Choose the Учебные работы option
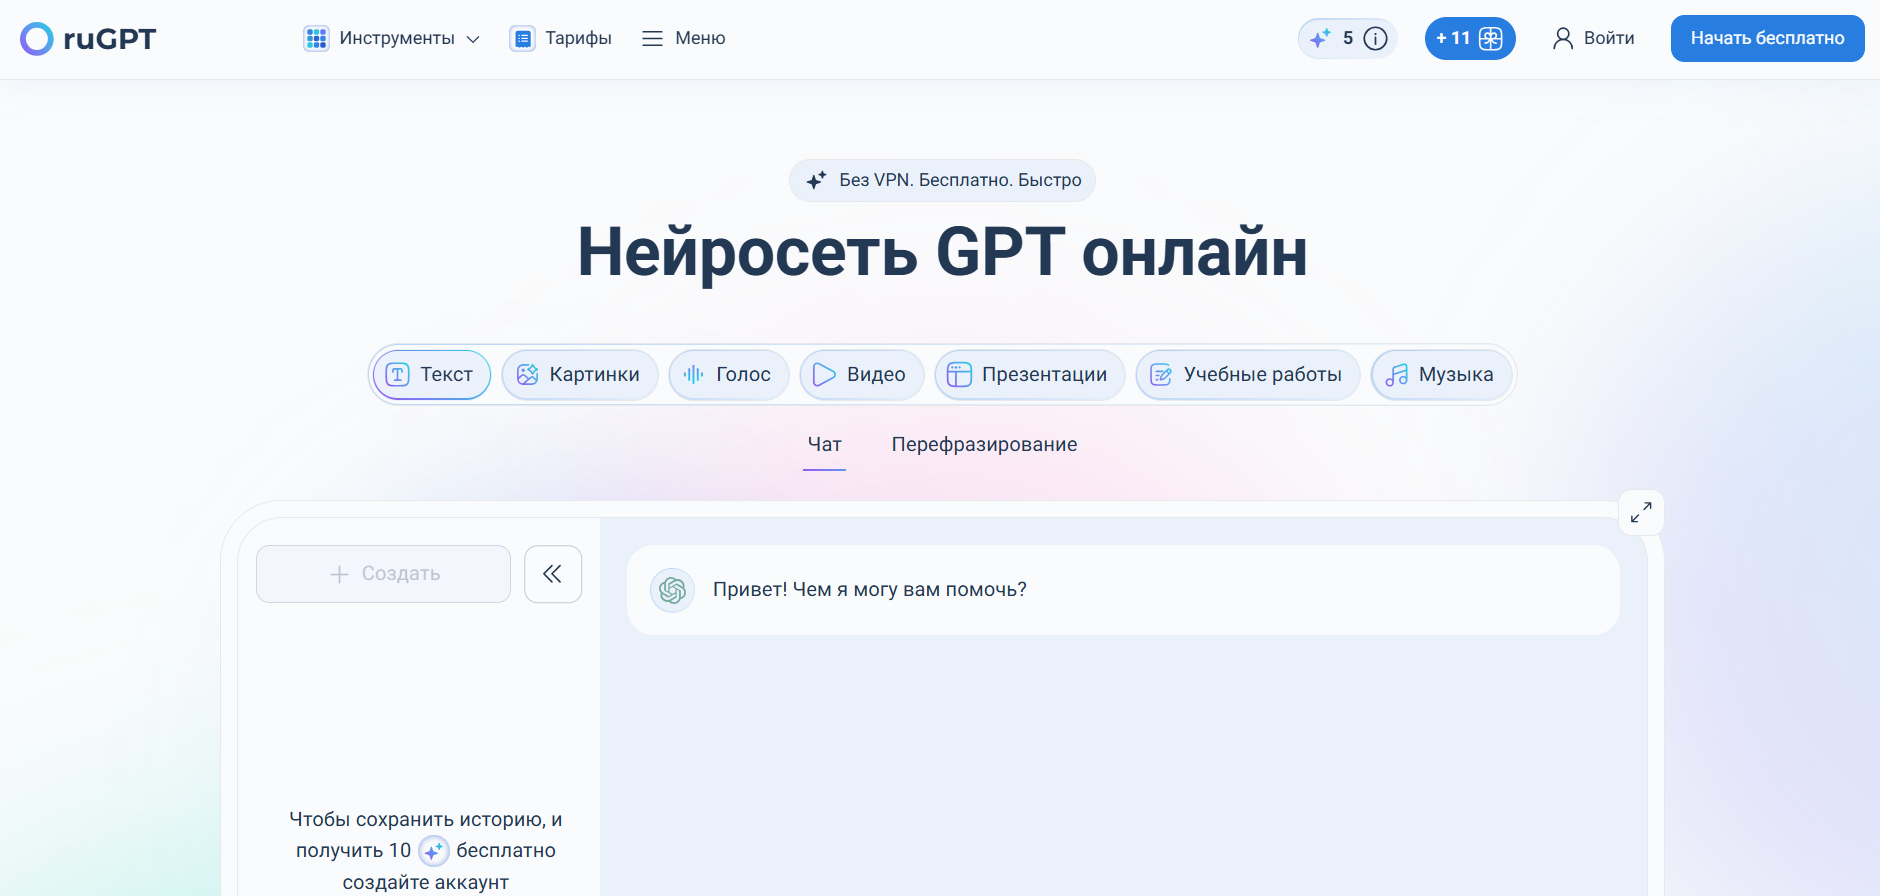The width and height of the screenshot is (1880, 896). 1247,375
